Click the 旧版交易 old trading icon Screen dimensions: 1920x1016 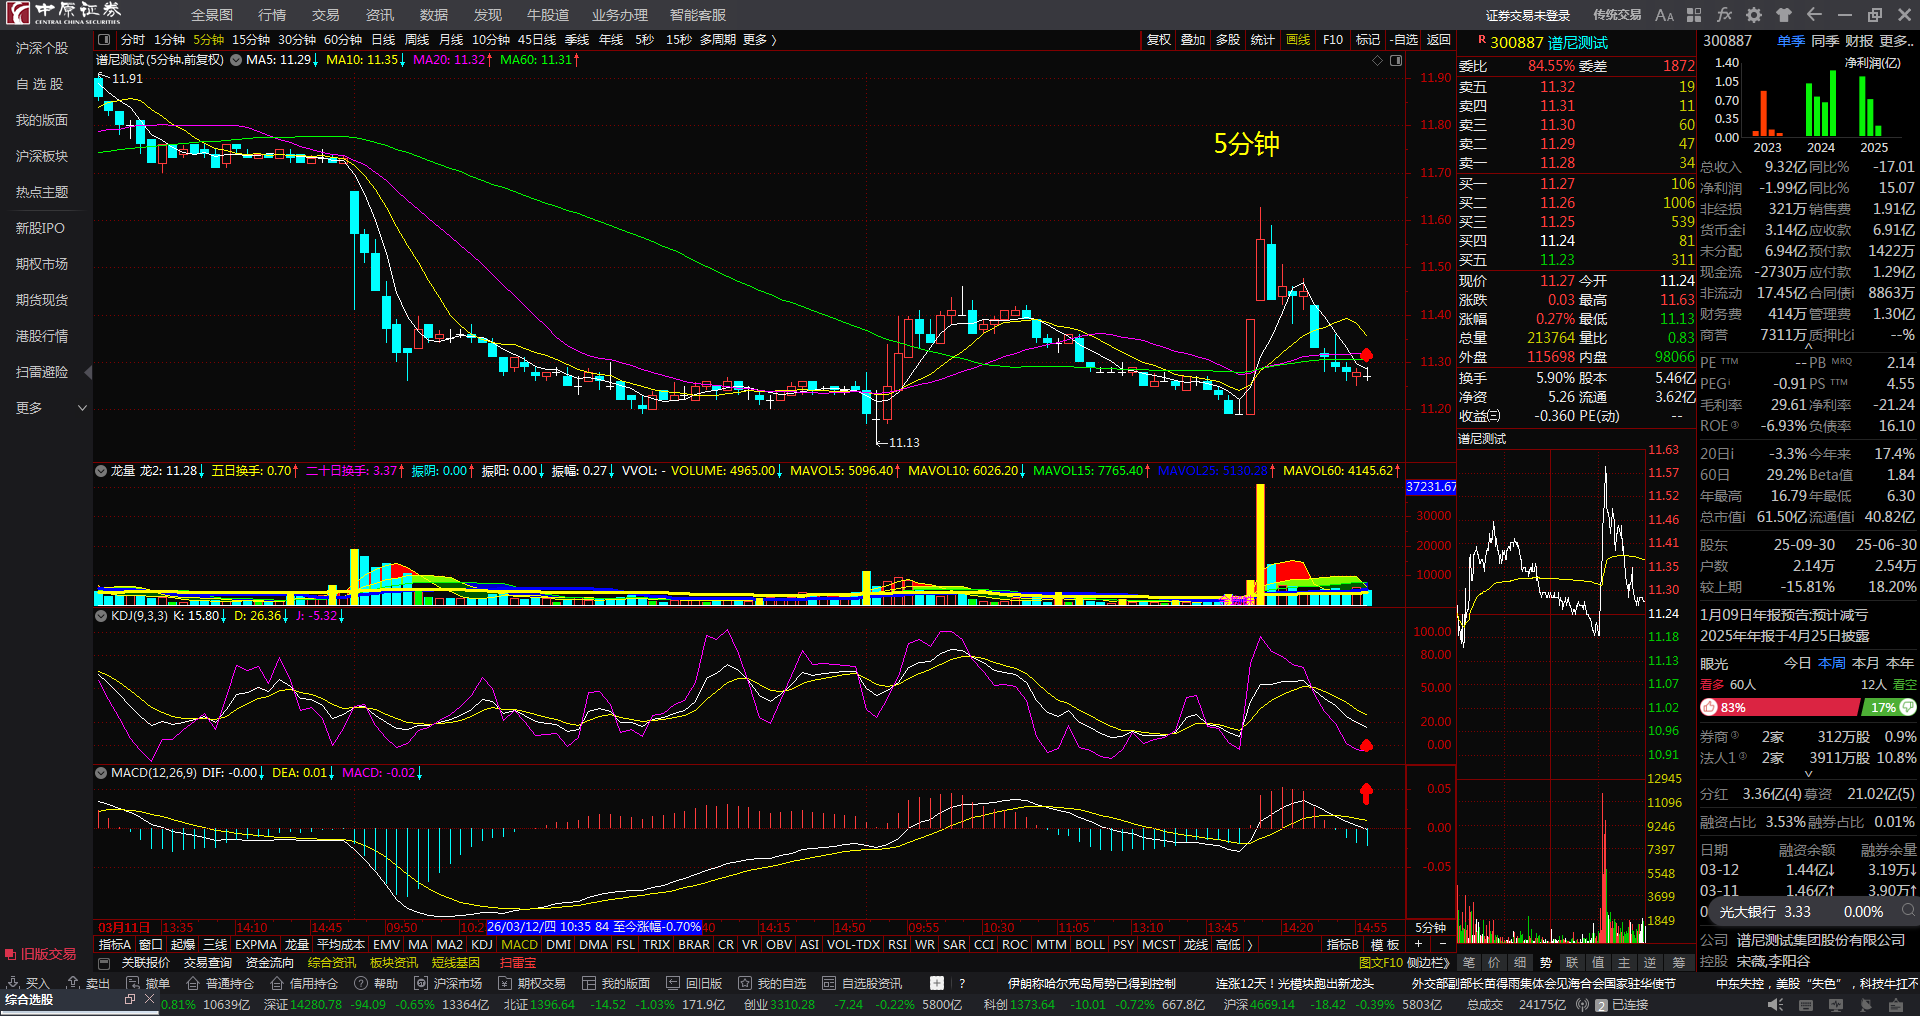pyautogui.click(x=41, y=954)
